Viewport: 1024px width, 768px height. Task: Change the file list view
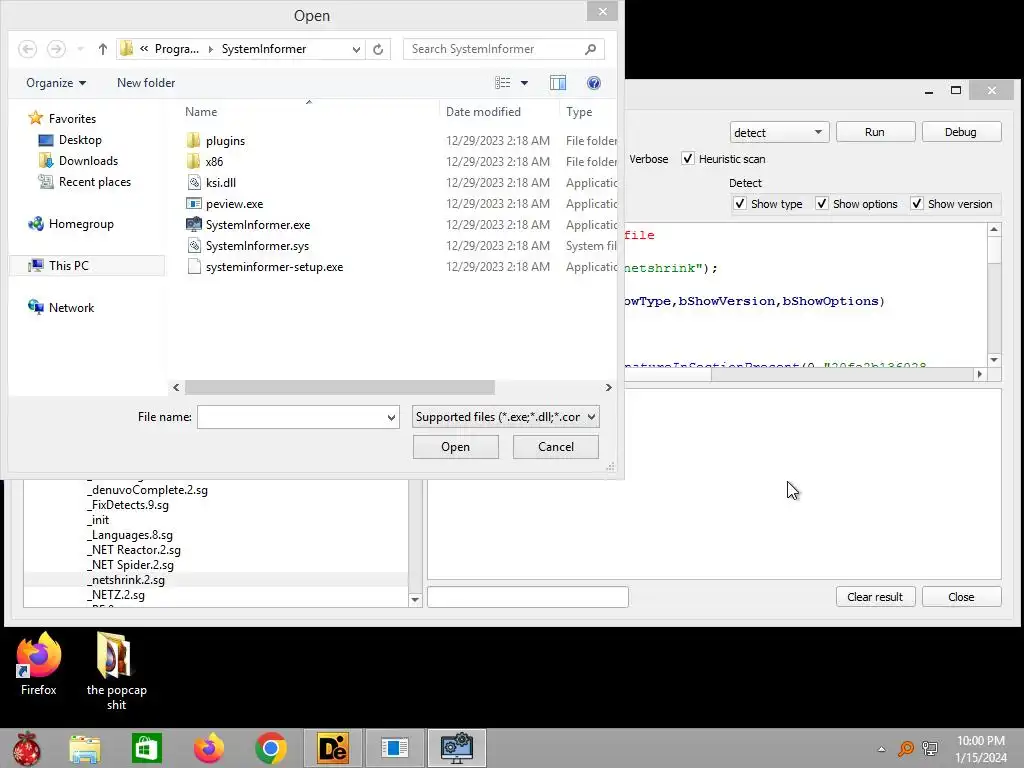pos(503,83)
